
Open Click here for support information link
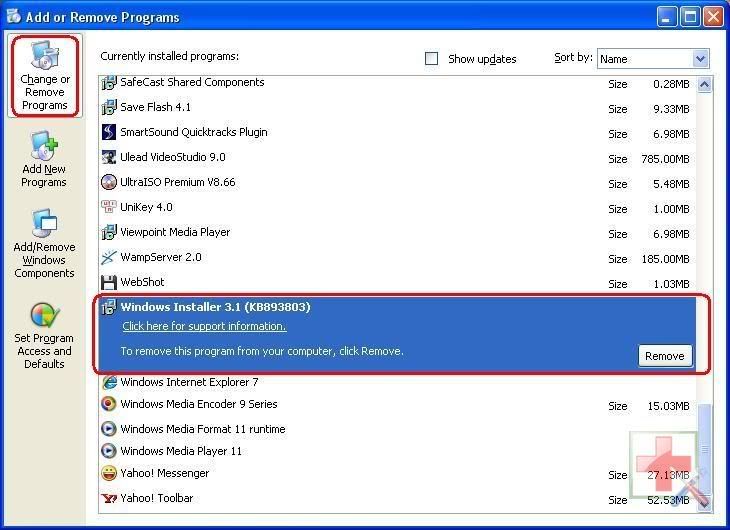pos(204,326)
